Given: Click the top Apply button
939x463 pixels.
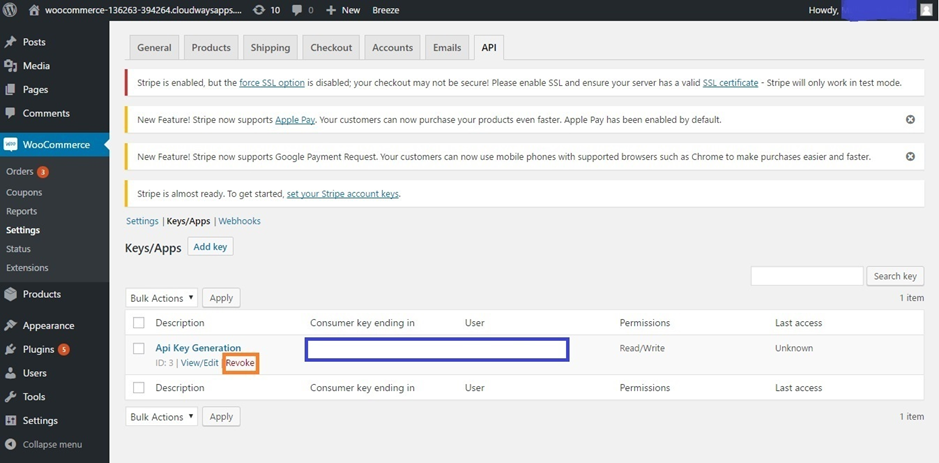Looking at the screenshot, I should [x=221, y=298].
